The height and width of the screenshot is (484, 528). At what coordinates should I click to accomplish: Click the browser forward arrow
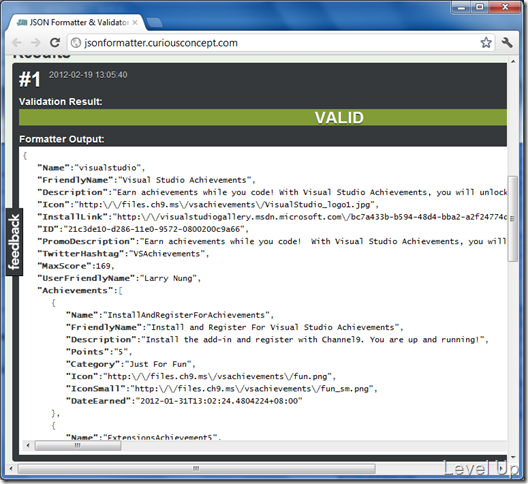point(35,43)
